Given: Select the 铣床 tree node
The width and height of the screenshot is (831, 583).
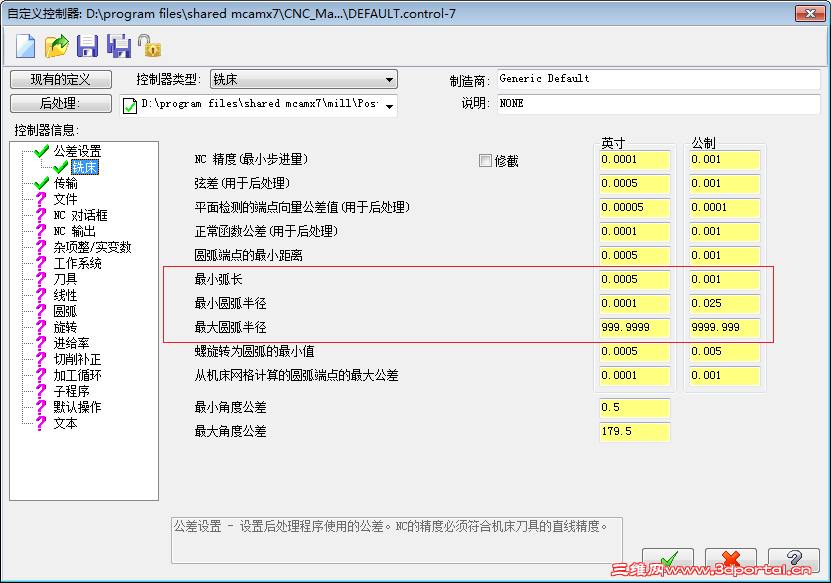Looking at the screenshot, I should click(85, 167).
